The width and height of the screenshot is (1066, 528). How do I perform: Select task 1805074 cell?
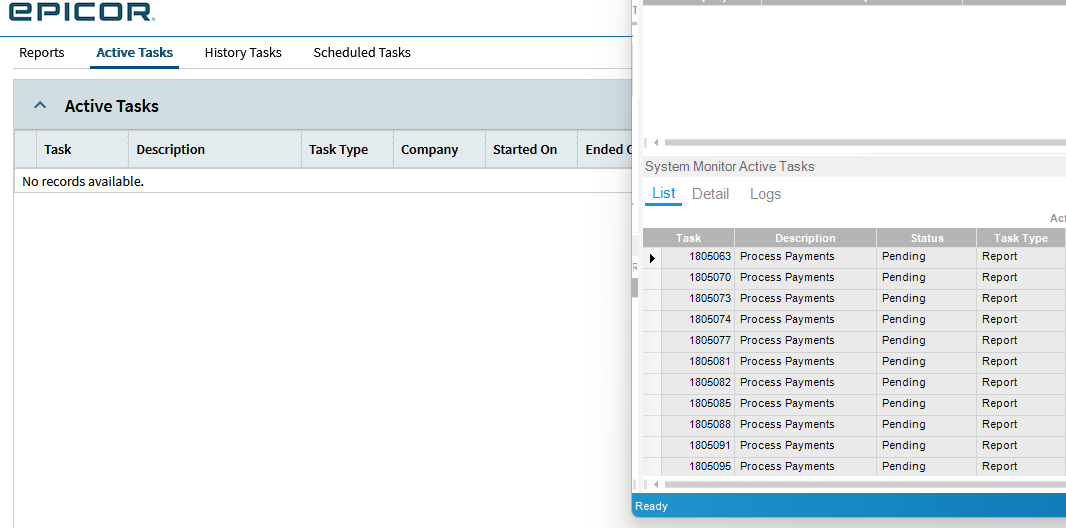pyautogui.click(x=698, y=320)
